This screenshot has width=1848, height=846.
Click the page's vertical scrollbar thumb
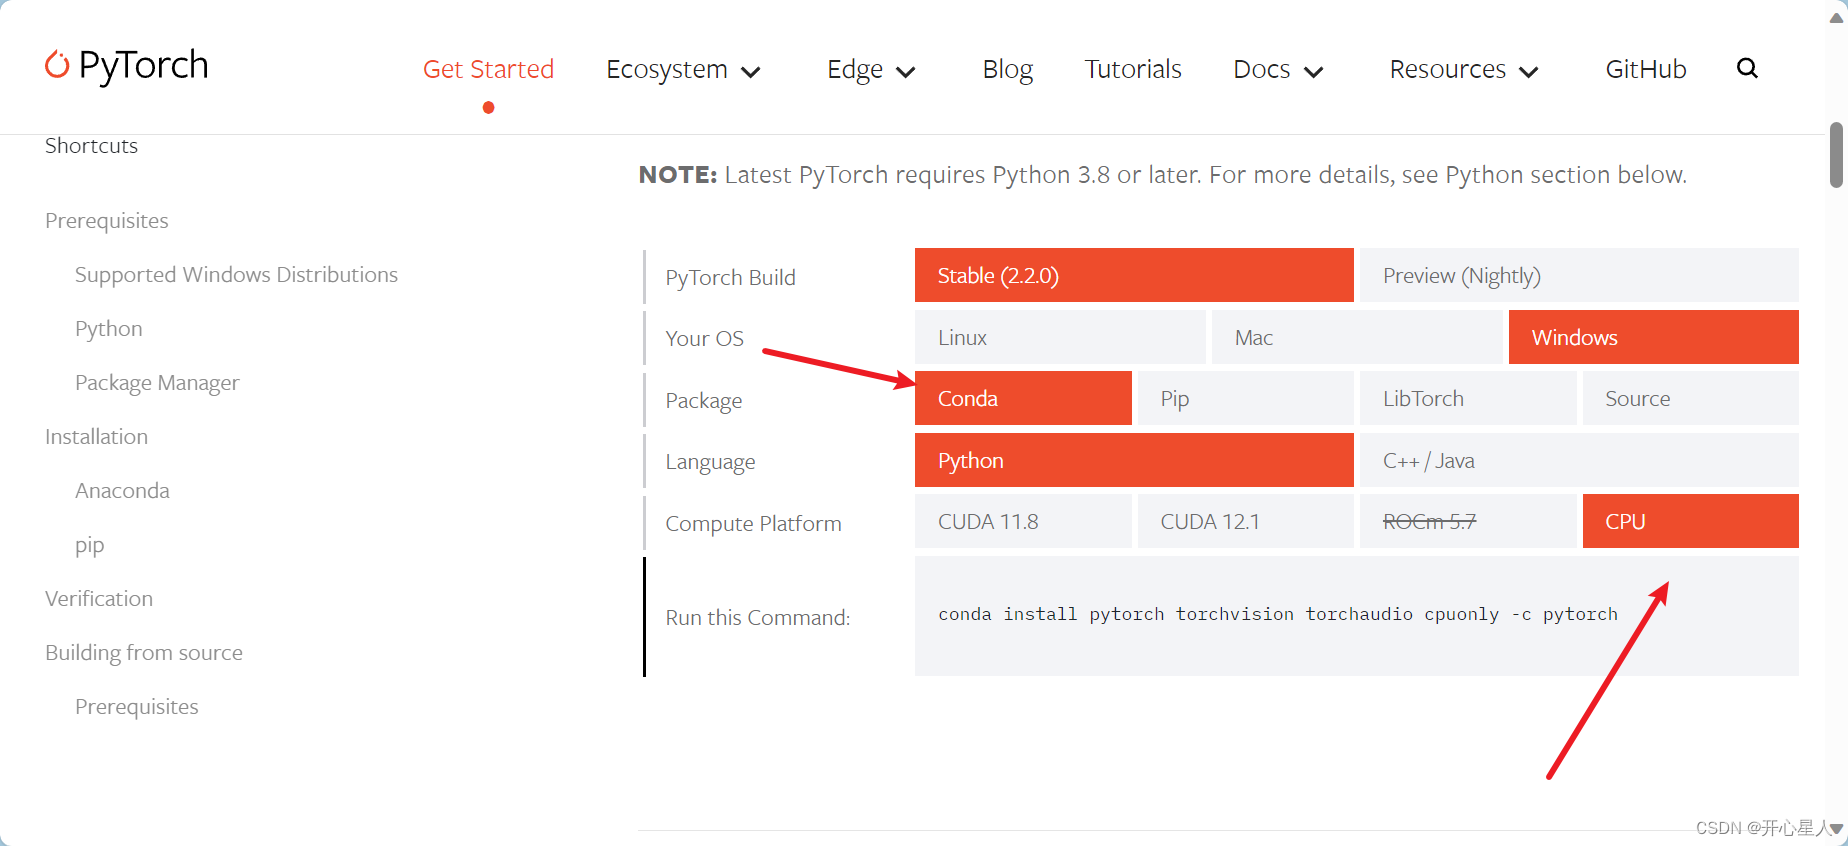pyautogui.click(x=1836, y=154)
